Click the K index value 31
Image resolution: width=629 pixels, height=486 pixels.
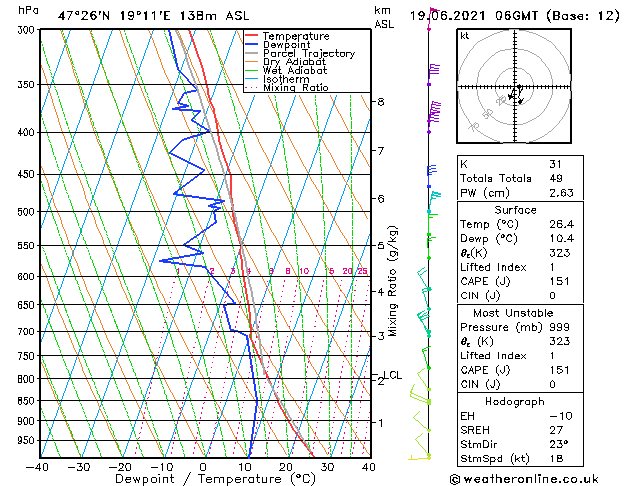pos(556,164)
